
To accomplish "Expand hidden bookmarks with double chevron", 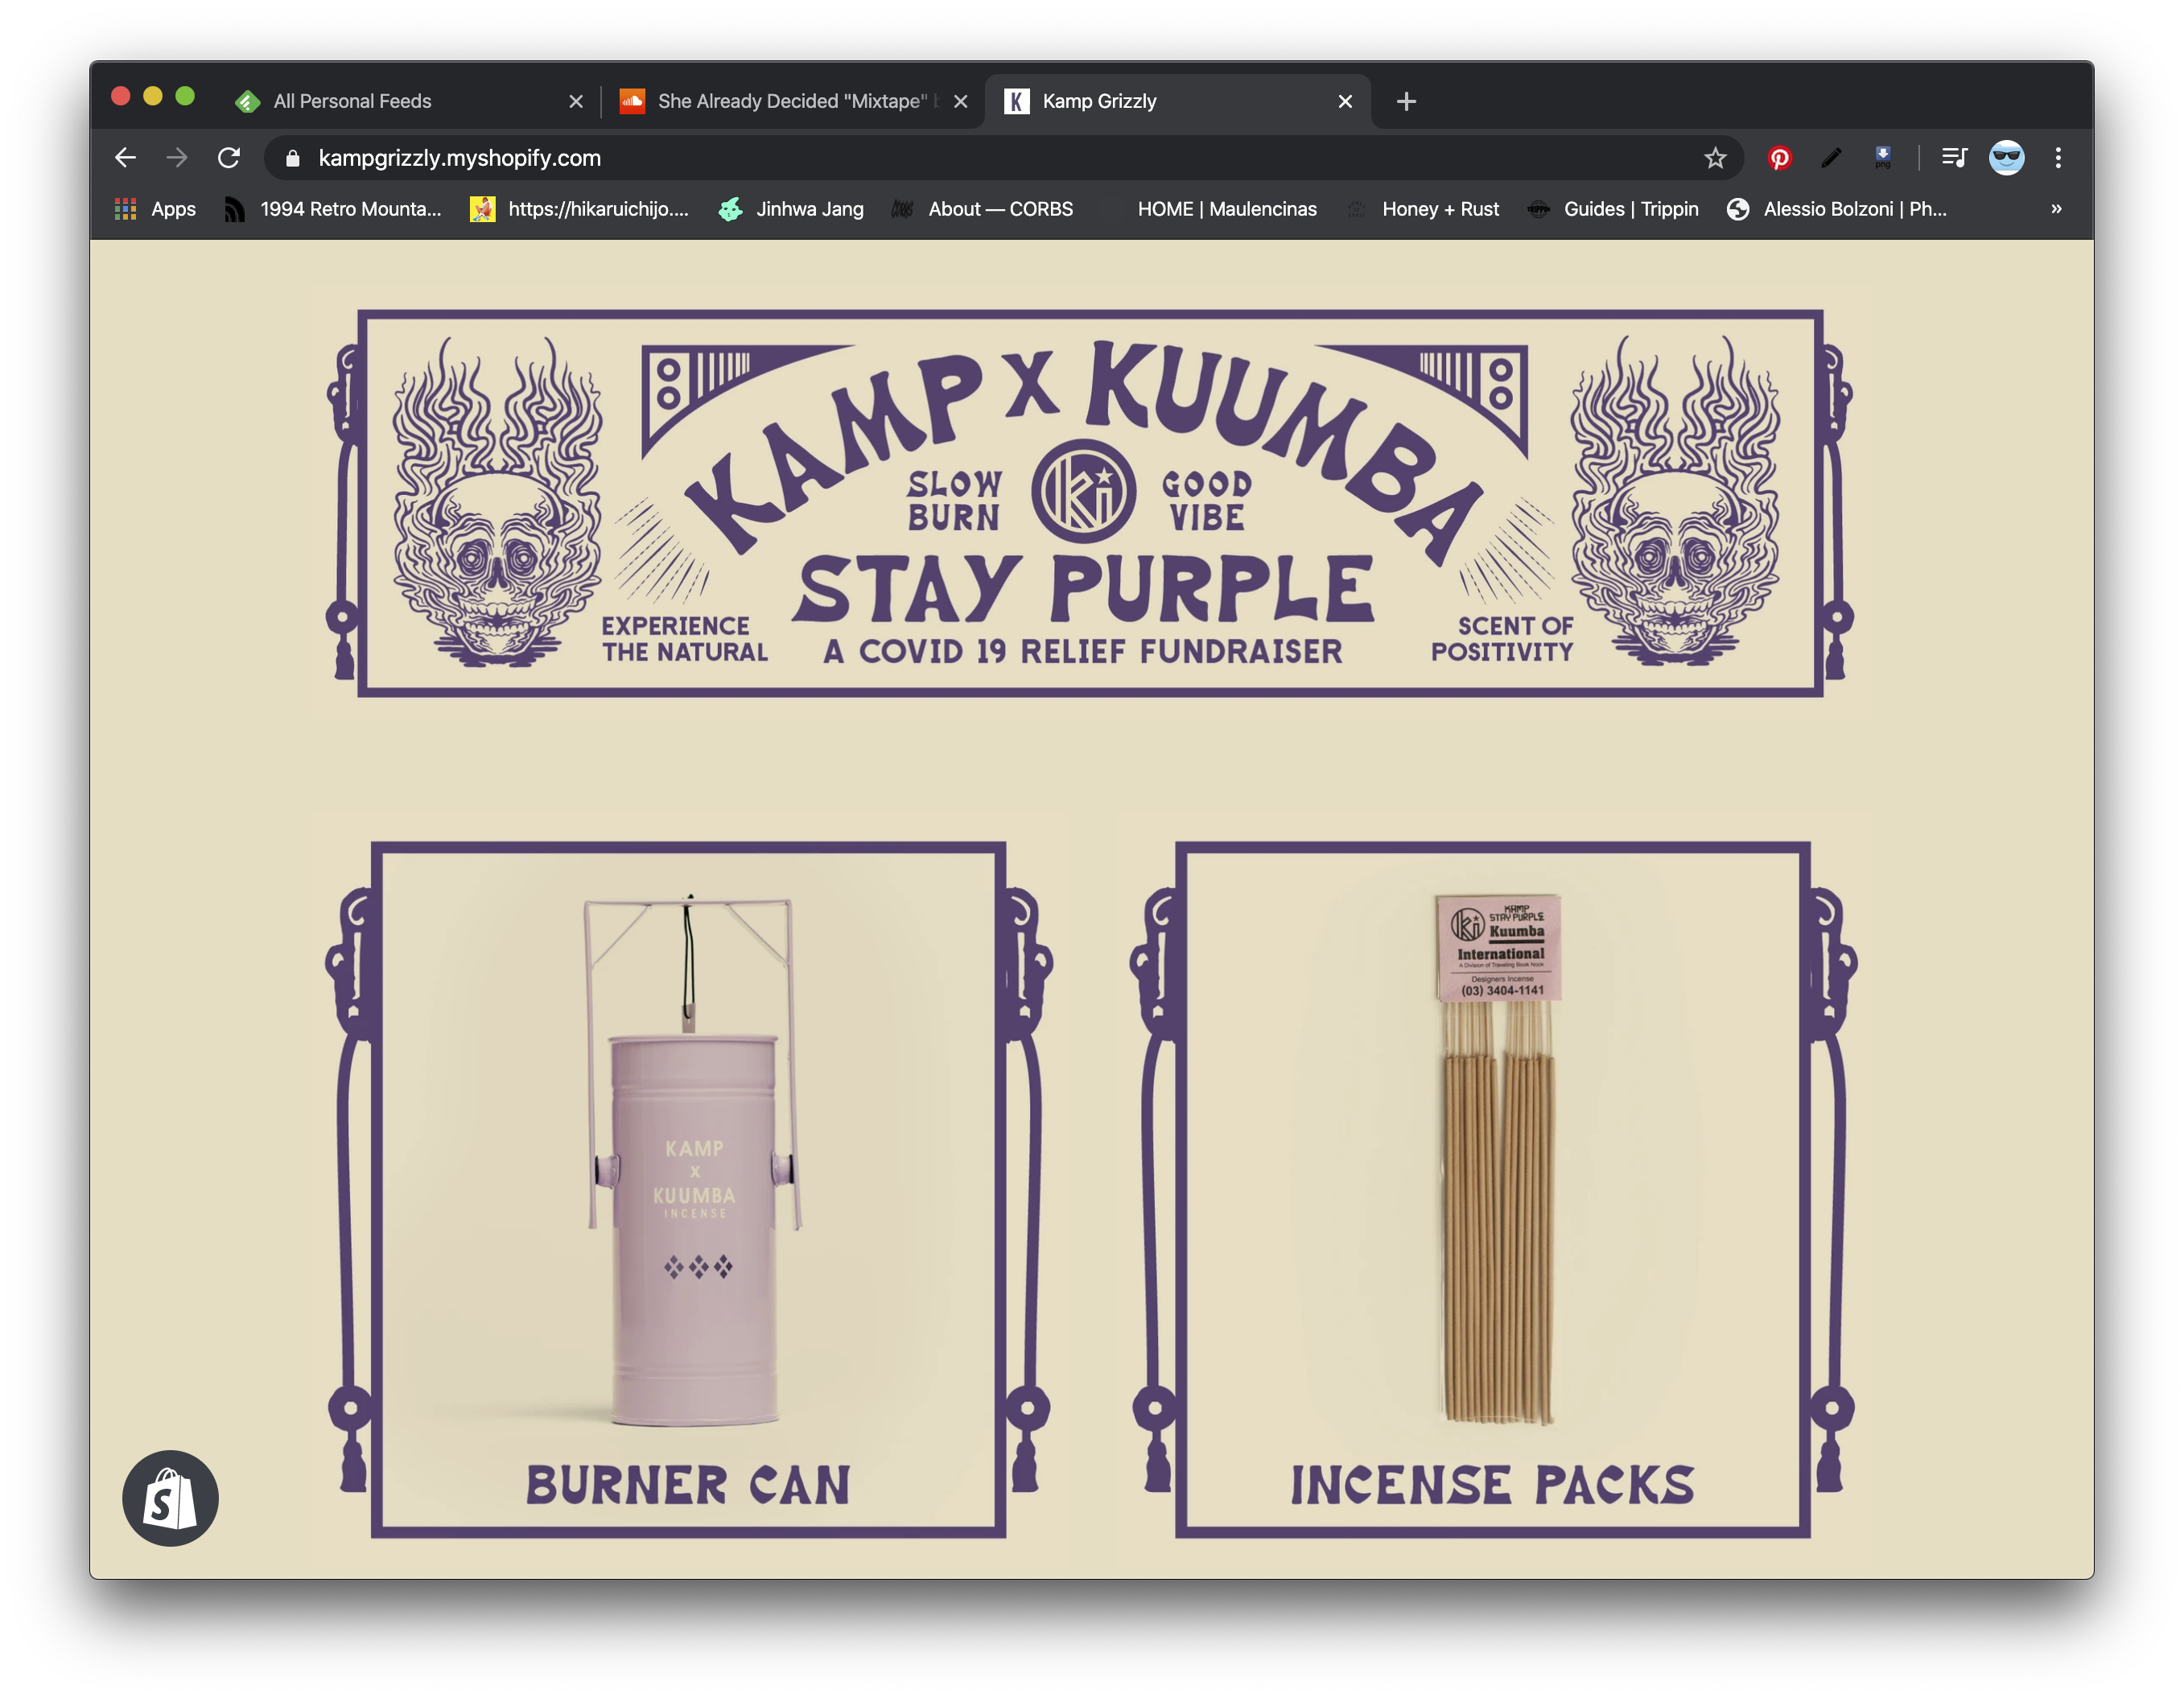I will [2056, 209].
